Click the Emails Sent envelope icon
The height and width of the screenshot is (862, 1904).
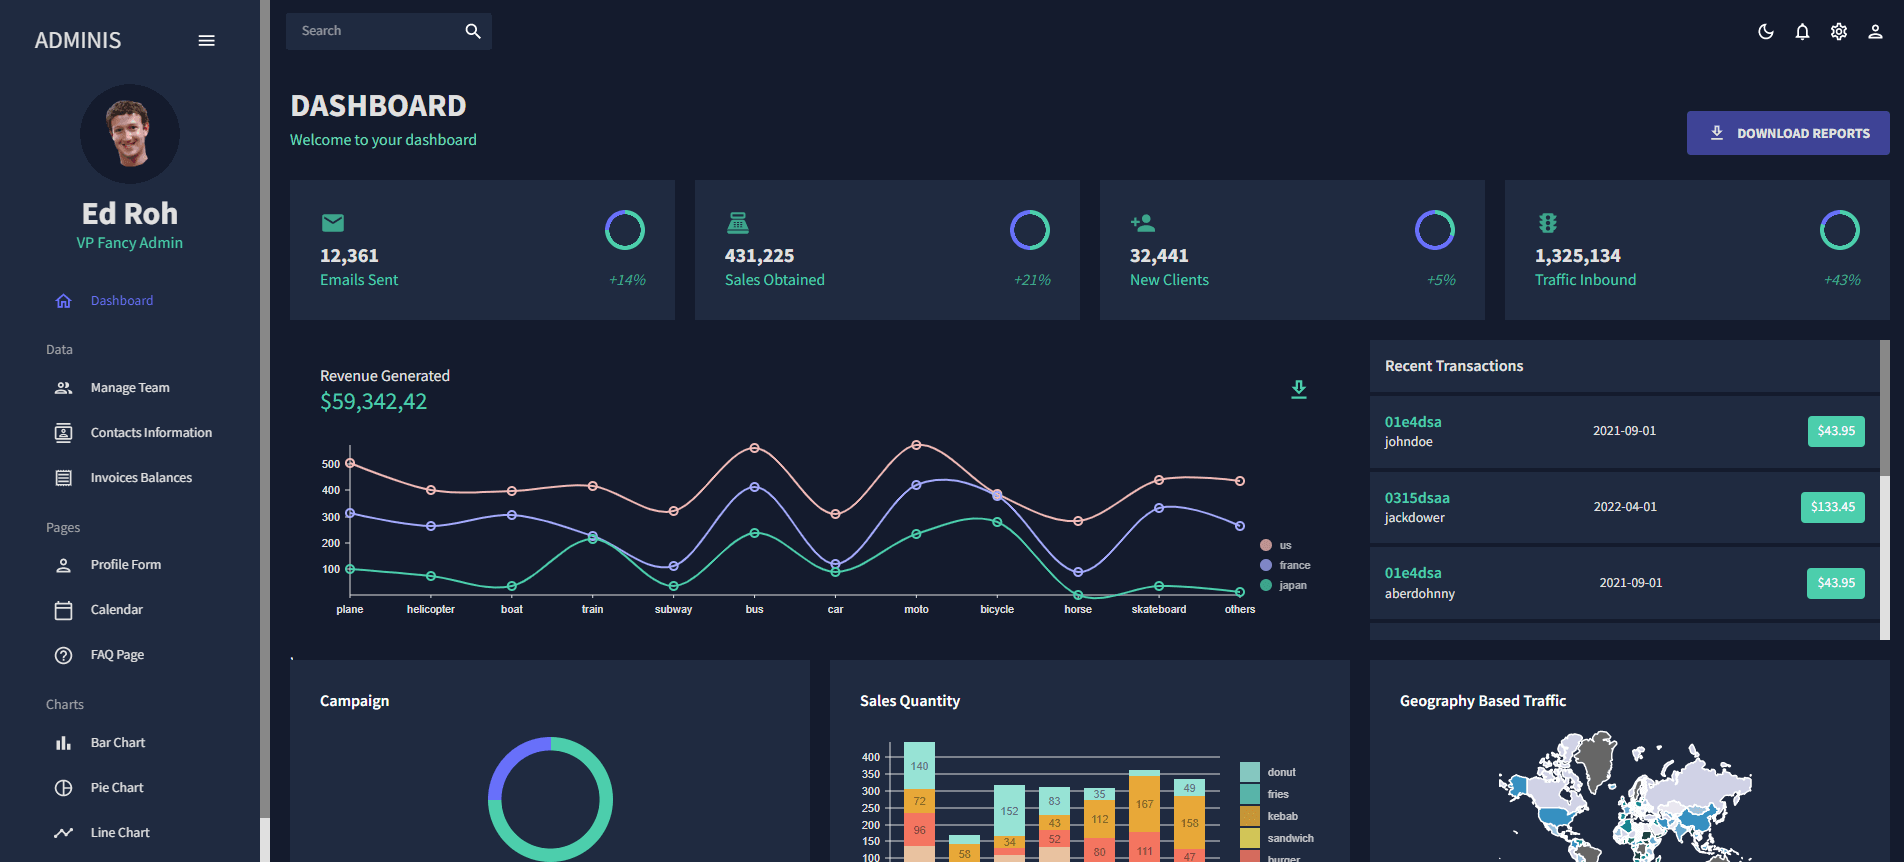tap(333, 223)
